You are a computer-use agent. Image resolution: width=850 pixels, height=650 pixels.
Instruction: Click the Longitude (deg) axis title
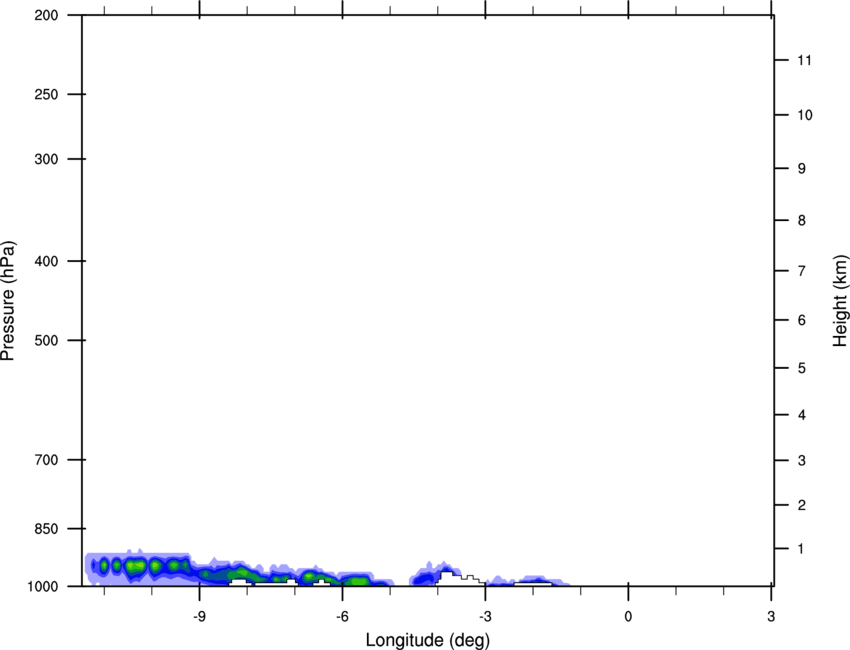428,640
